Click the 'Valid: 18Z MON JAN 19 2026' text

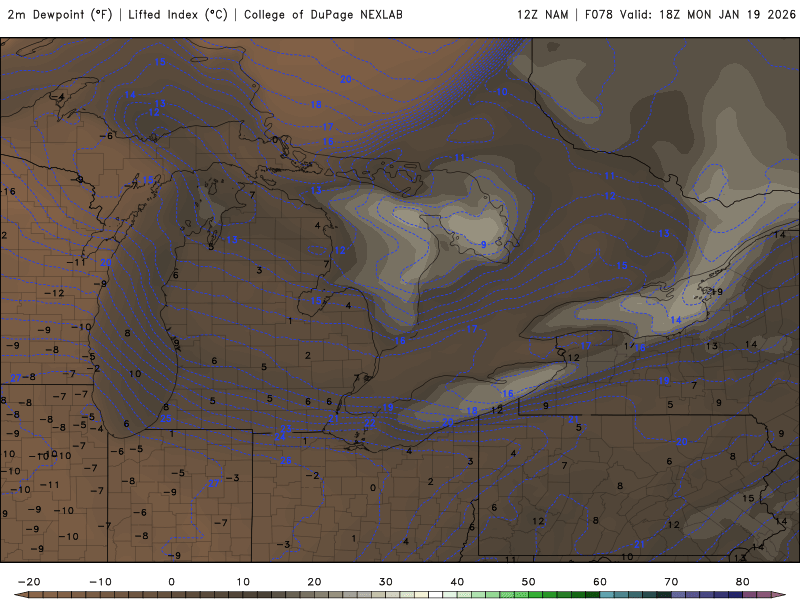point(708,15)
